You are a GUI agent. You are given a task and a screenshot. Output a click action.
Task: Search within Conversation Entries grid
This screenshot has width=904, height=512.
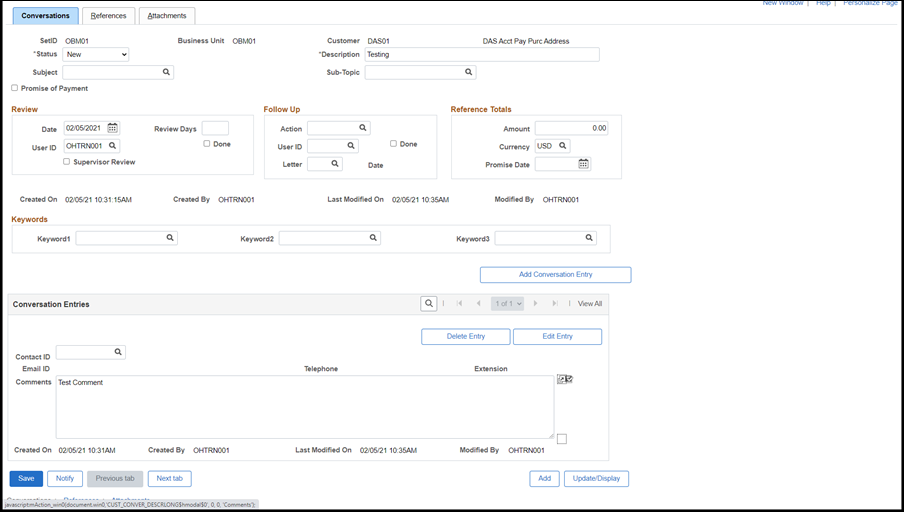point(429,303)
